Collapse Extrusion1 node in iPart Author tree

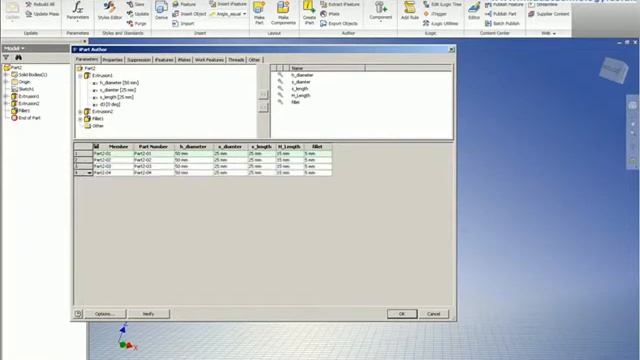(x=80, y=76)
